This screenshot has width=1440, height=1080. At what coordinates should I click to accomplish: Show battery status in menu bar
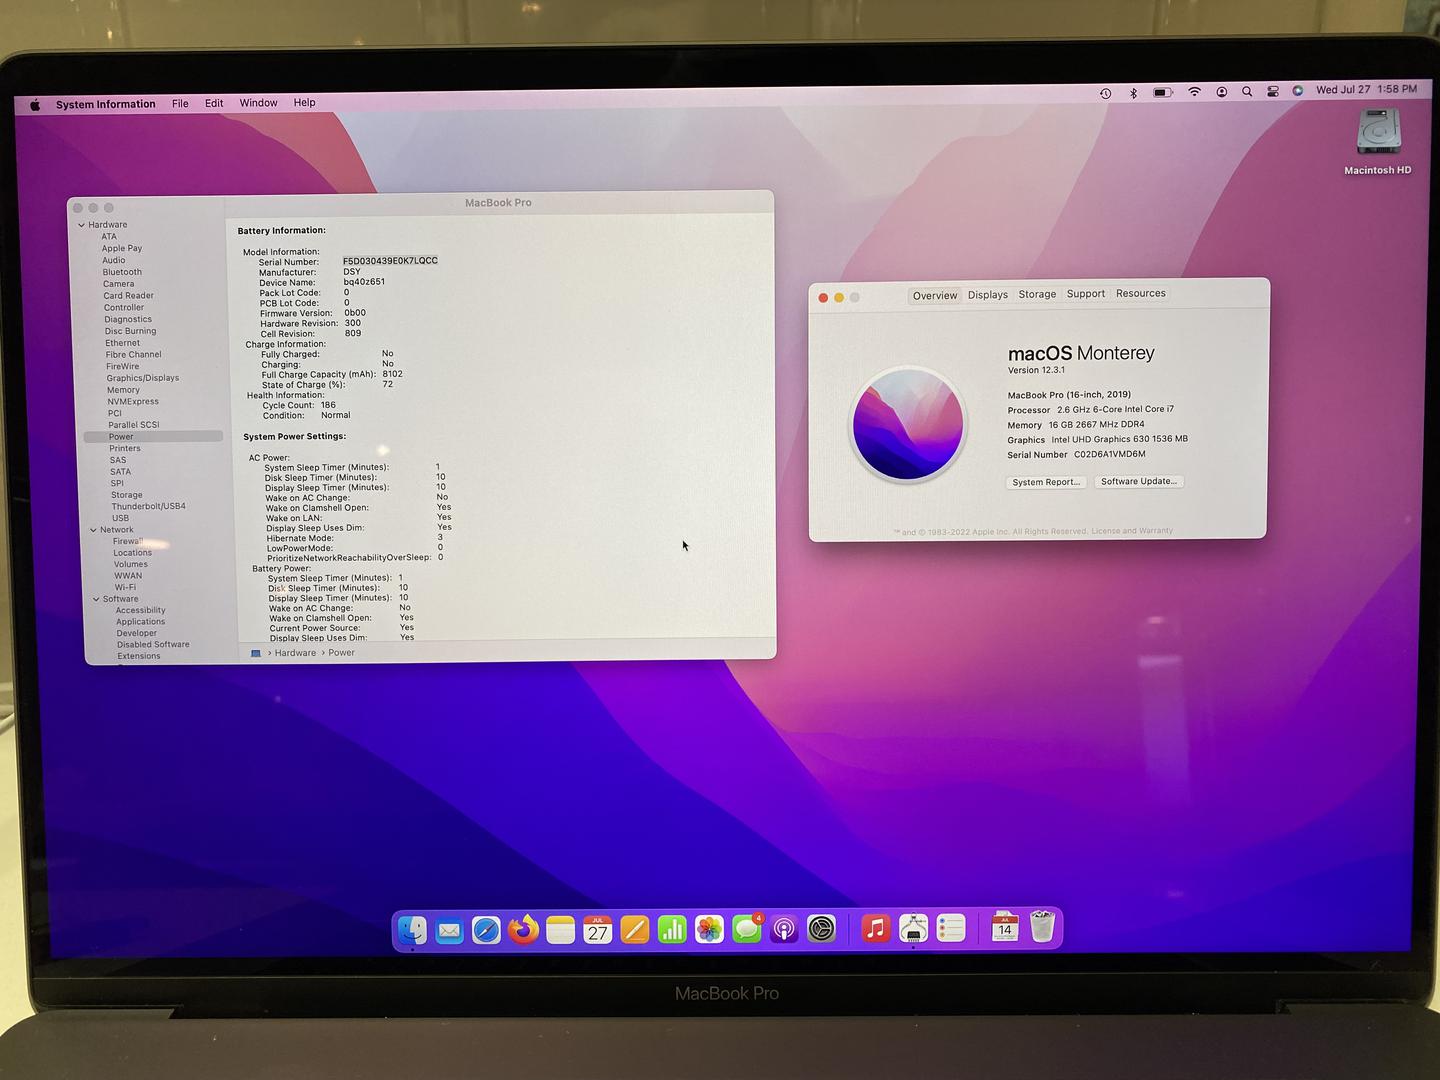pyautogui.click(x=1163, y=92)
